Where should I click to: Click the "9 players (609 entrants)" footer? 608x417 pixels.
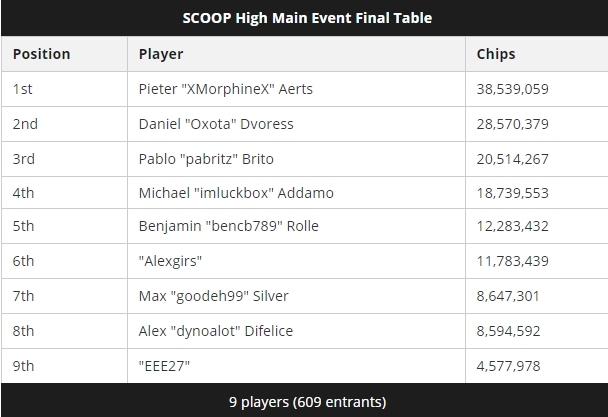(307, 402)
